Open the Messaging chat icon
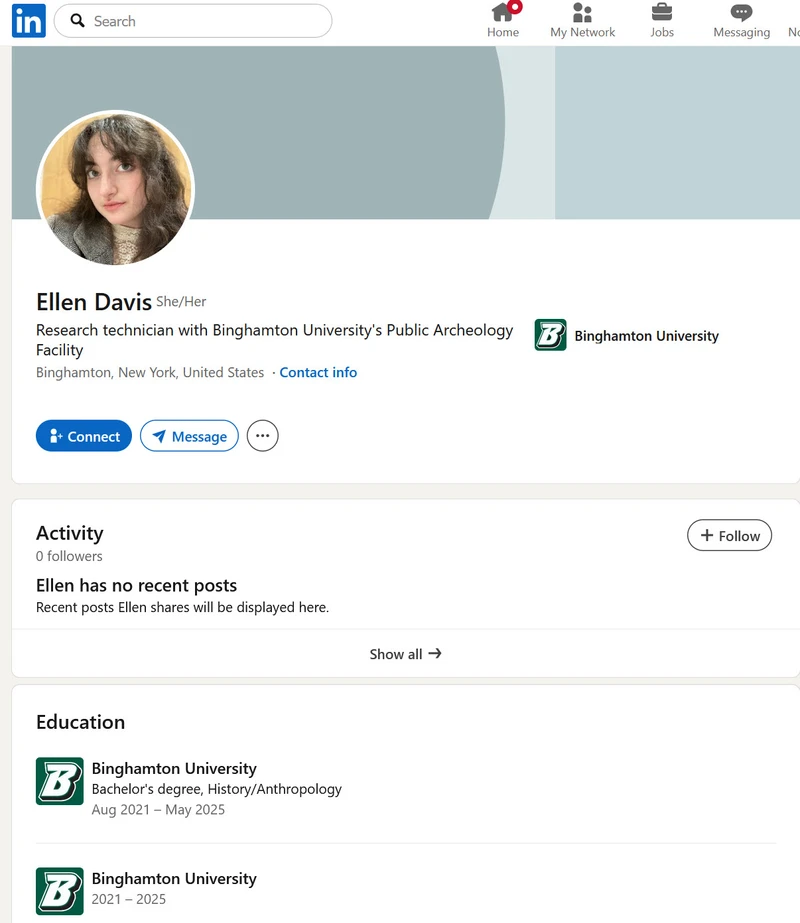The image size is (800, 923). 741,12
